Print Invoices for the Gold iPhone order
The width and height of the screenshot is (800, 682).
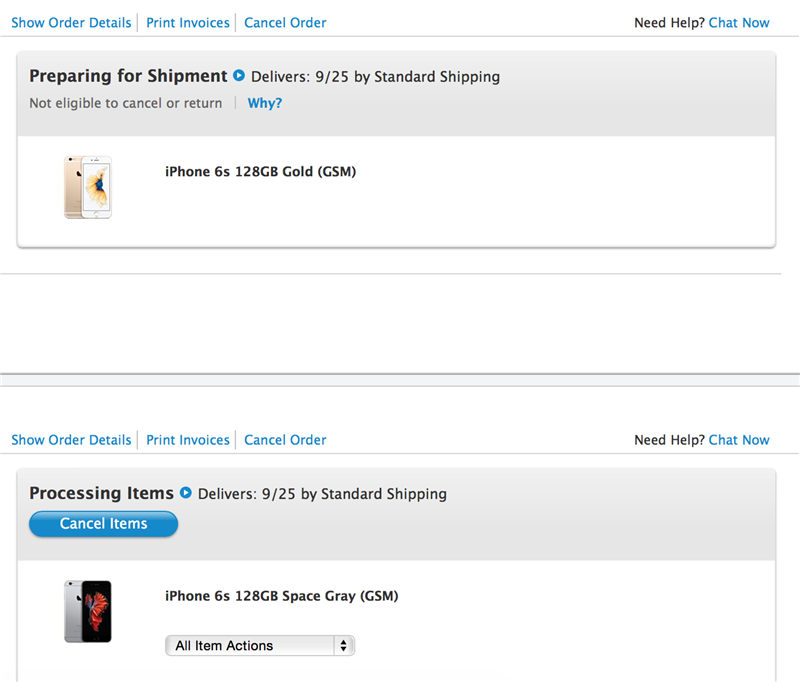coord(188,22)
